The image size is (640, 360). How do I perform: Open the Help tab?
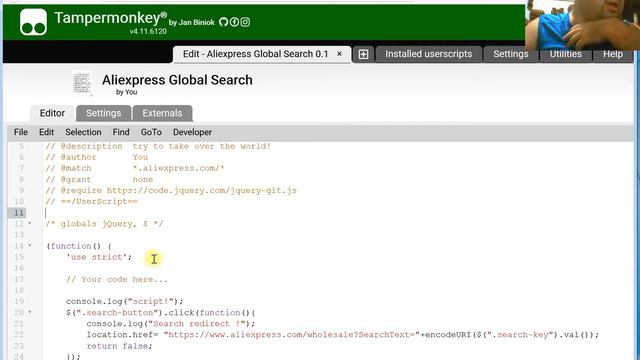tap(613, 54)
